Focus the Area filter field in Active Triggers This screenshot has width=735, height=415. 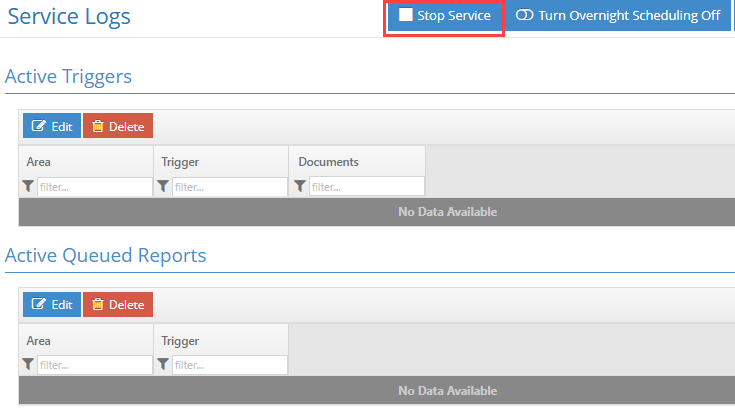coord(94,187)
